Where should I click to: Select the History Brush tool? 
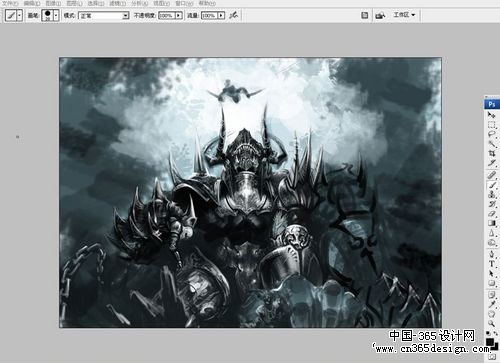pos(492,204)
